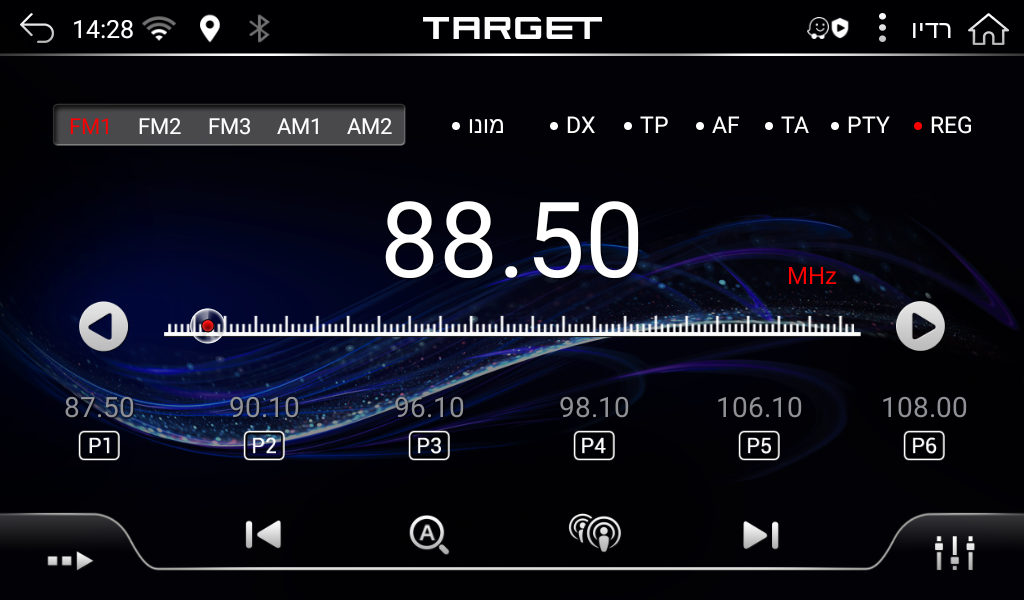The image size is (1024, 600).
Task: Go to the home screen icon
Action: click(x=988, y=29)
